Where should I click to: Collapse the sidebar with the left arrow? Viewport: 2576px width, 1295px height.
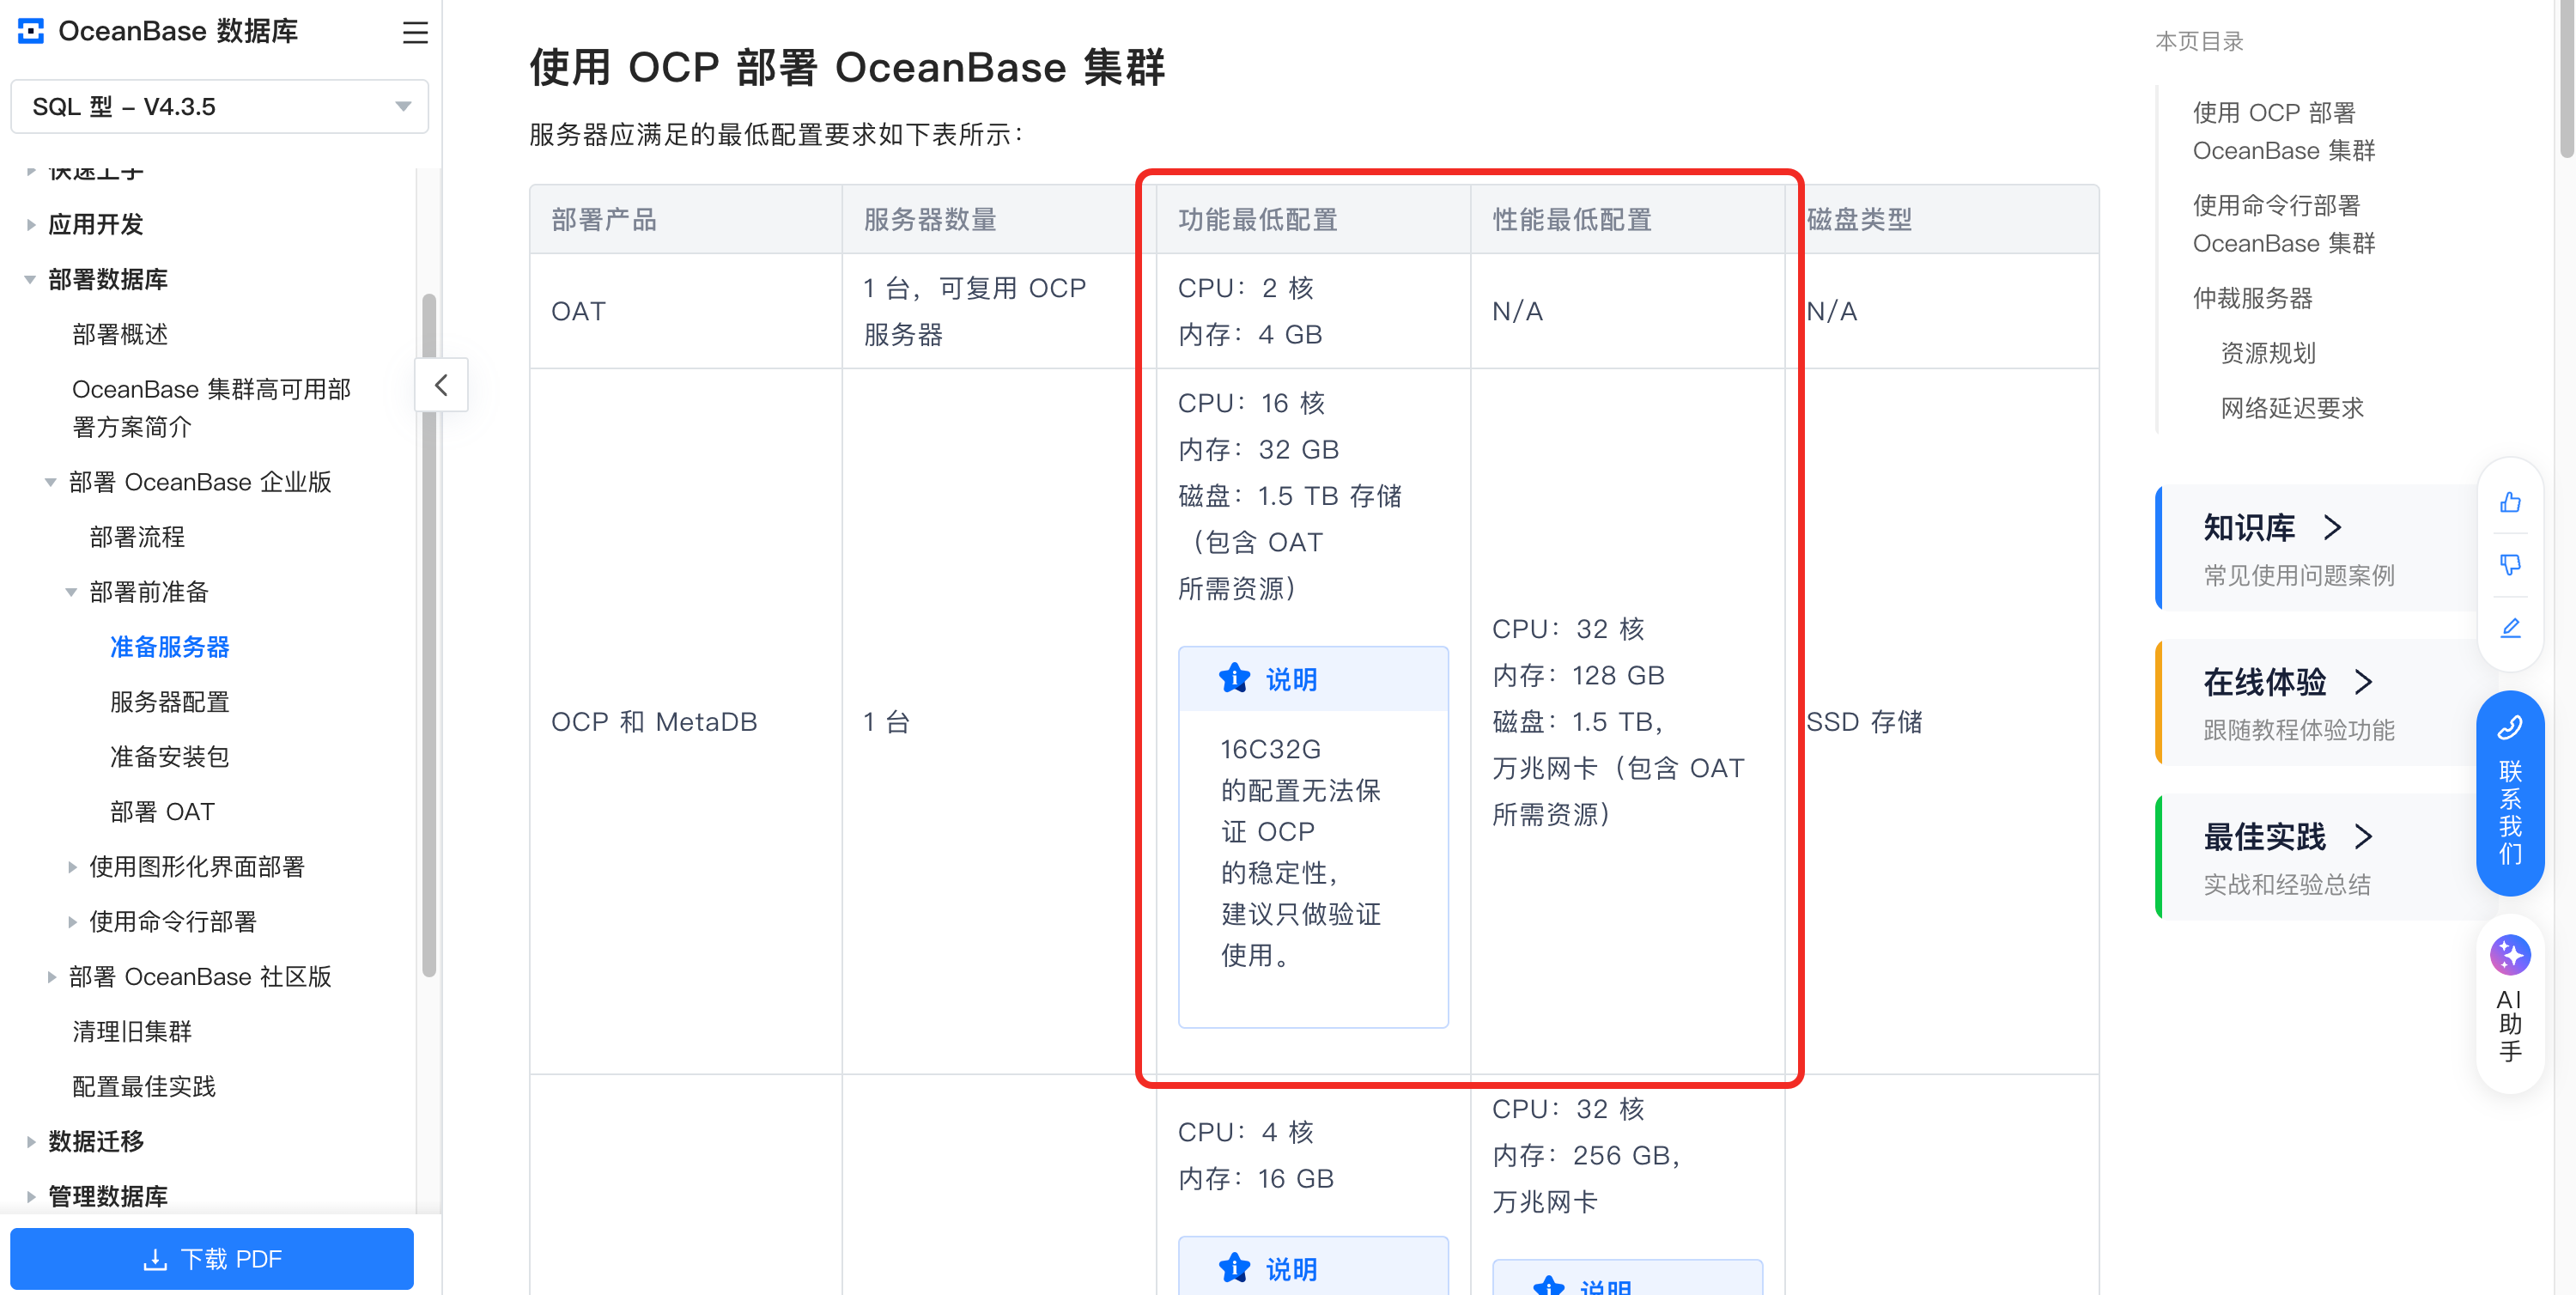(441, 385)
